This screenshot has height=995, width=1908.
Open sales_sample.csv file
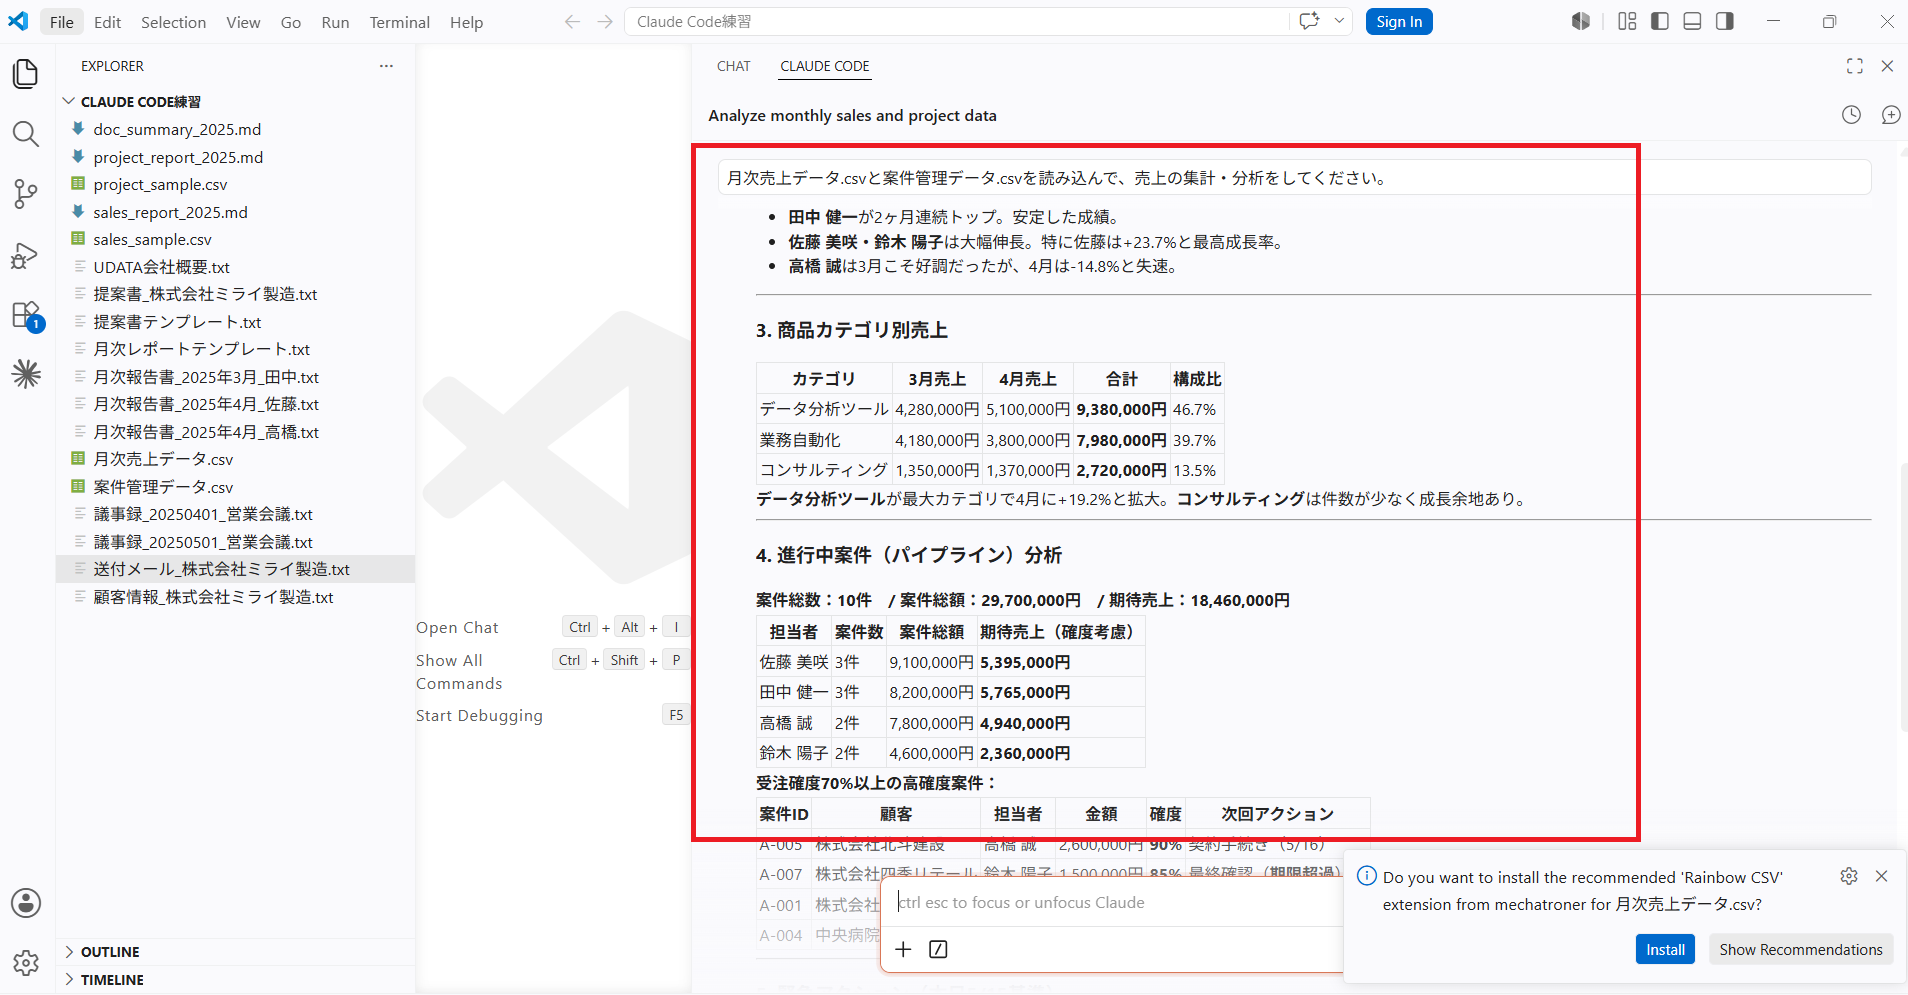[152, 240]
